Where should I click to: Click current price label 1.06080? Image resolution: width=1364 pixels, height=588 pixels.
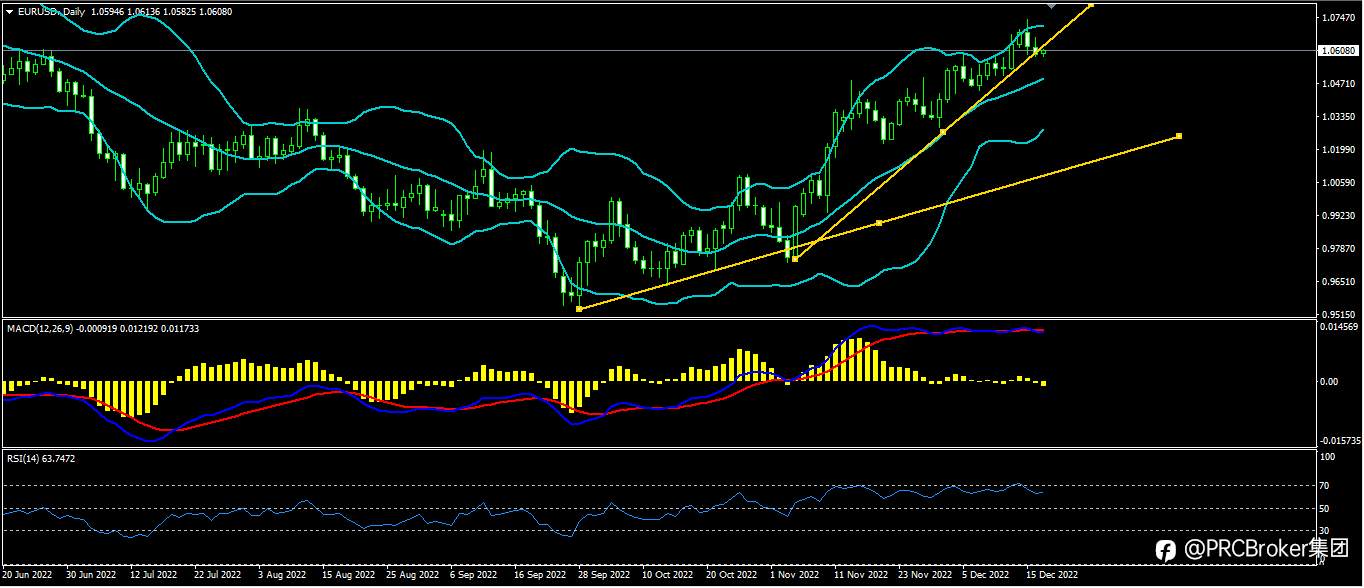[x=1337, y=50]
